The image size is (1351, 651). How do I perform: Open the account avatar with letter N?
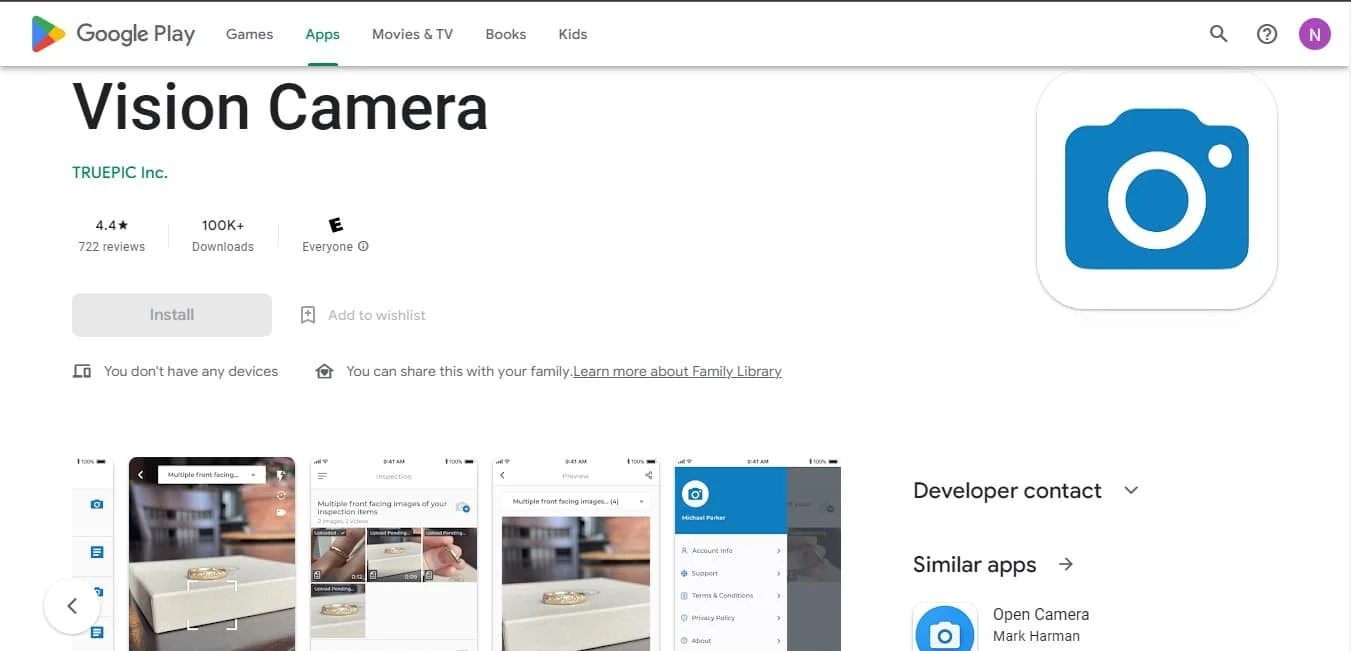(1315, 34)
